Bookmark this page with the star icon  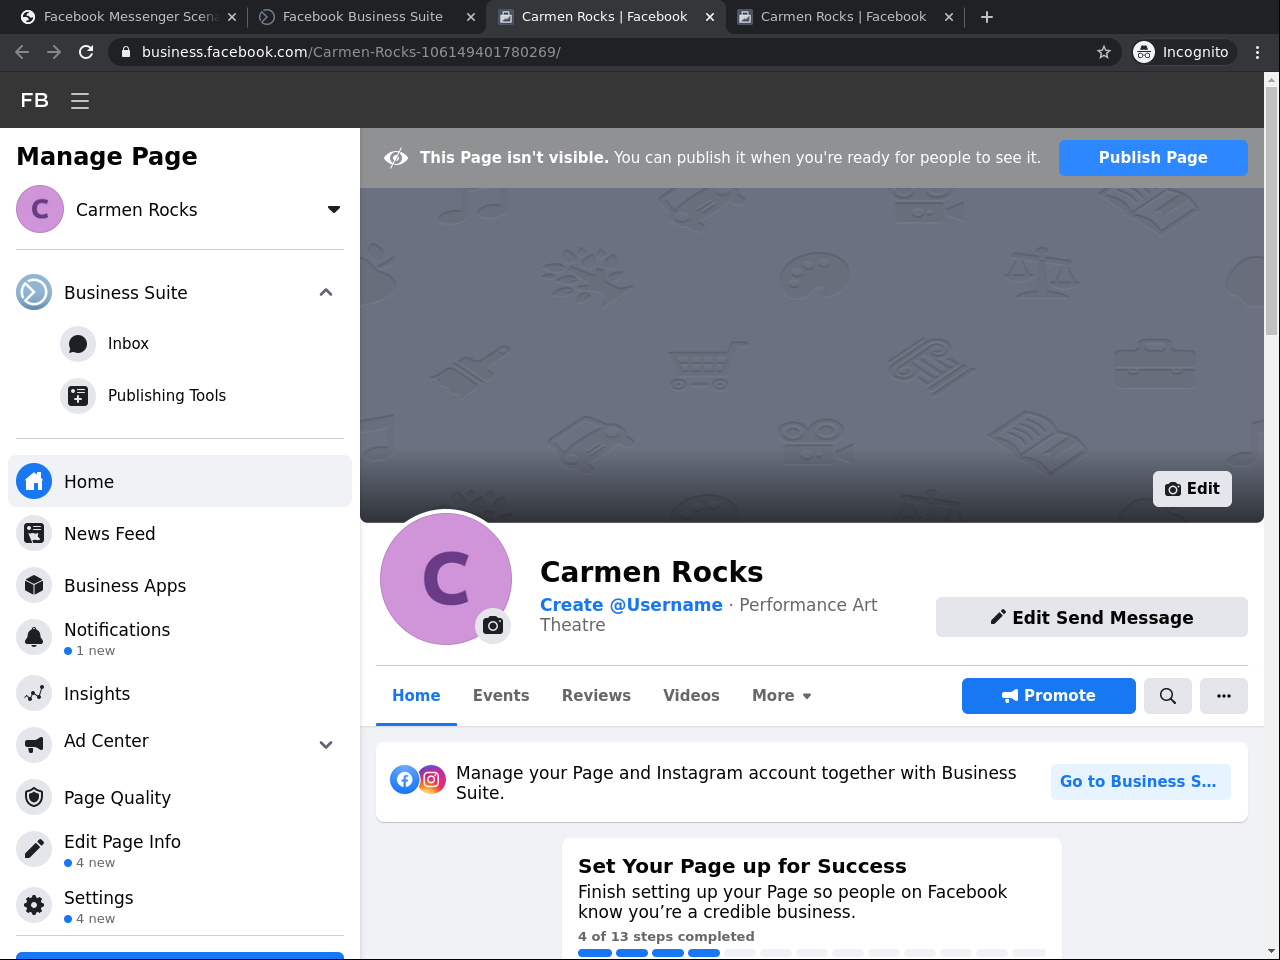(x=1104, y=52)
